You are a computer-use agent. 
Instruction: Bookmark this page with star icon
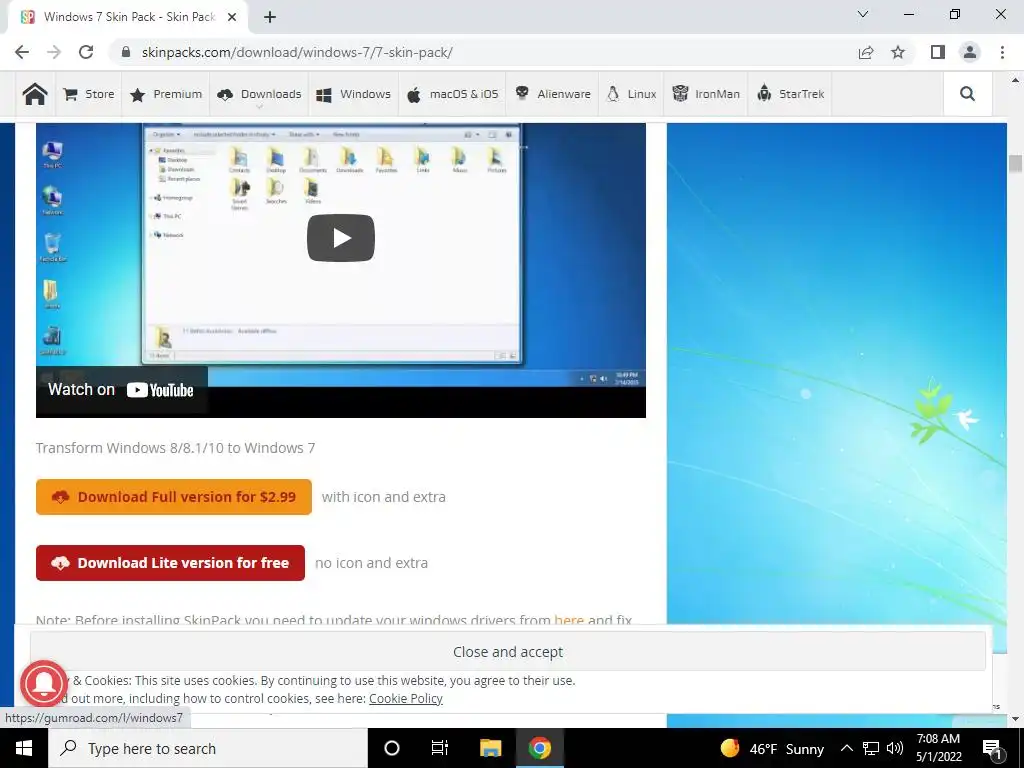click(x=898, y=52)
